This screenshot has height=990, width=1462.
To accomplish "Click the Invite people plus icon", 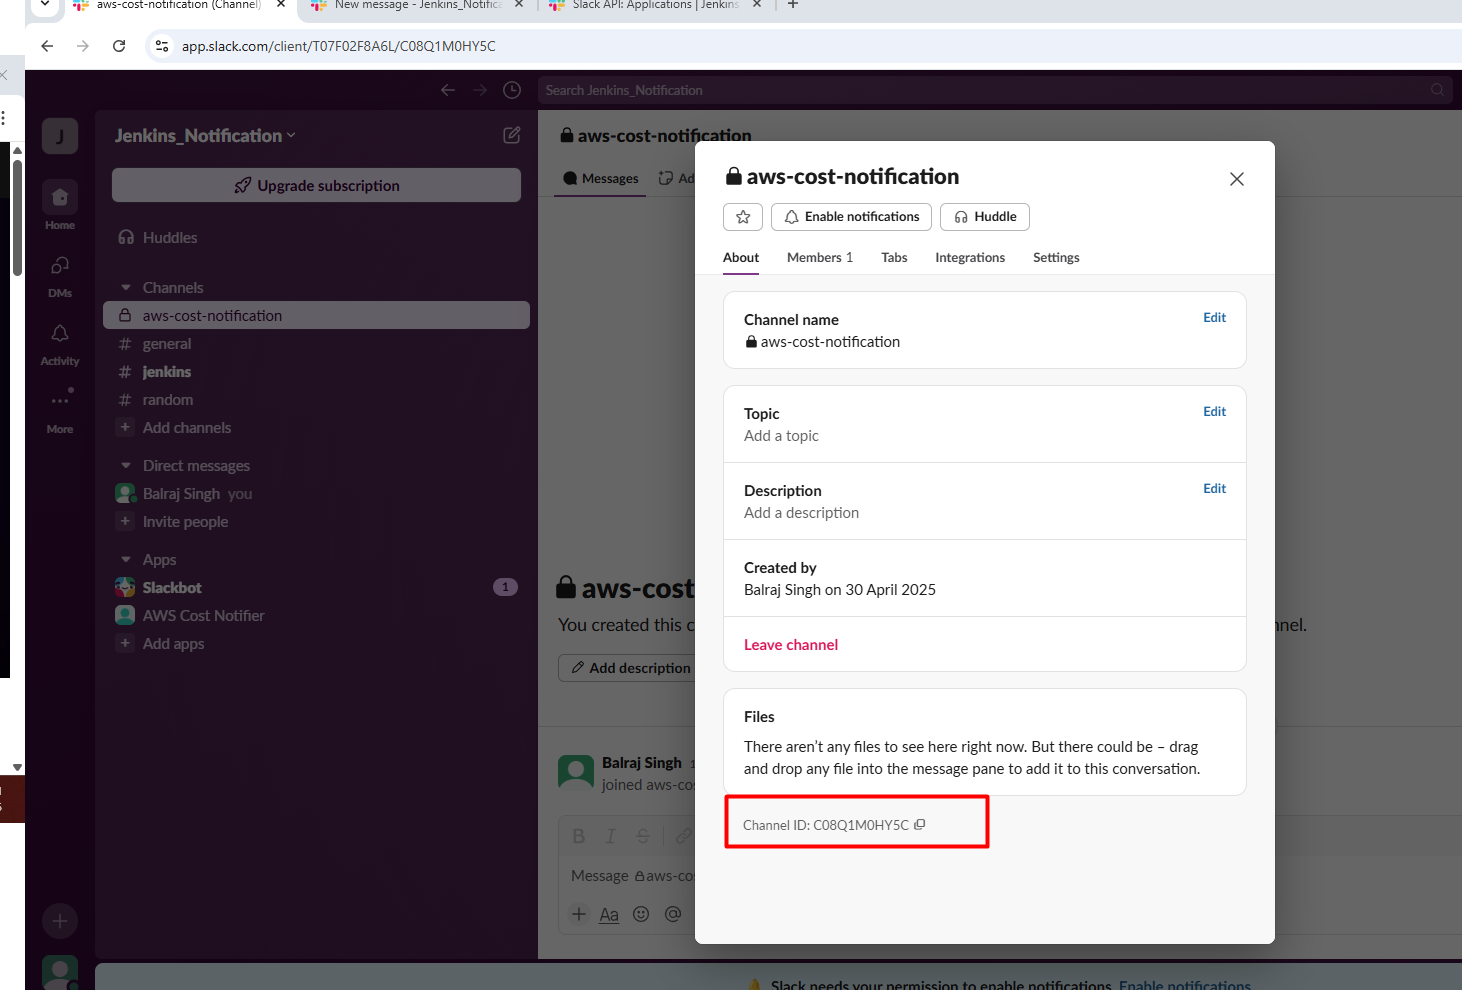I will (x=125, y=521).
